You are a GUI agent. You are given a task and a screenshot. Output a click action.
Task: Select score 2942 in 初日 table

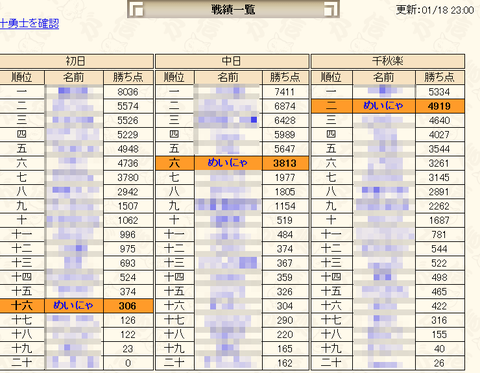128,192
